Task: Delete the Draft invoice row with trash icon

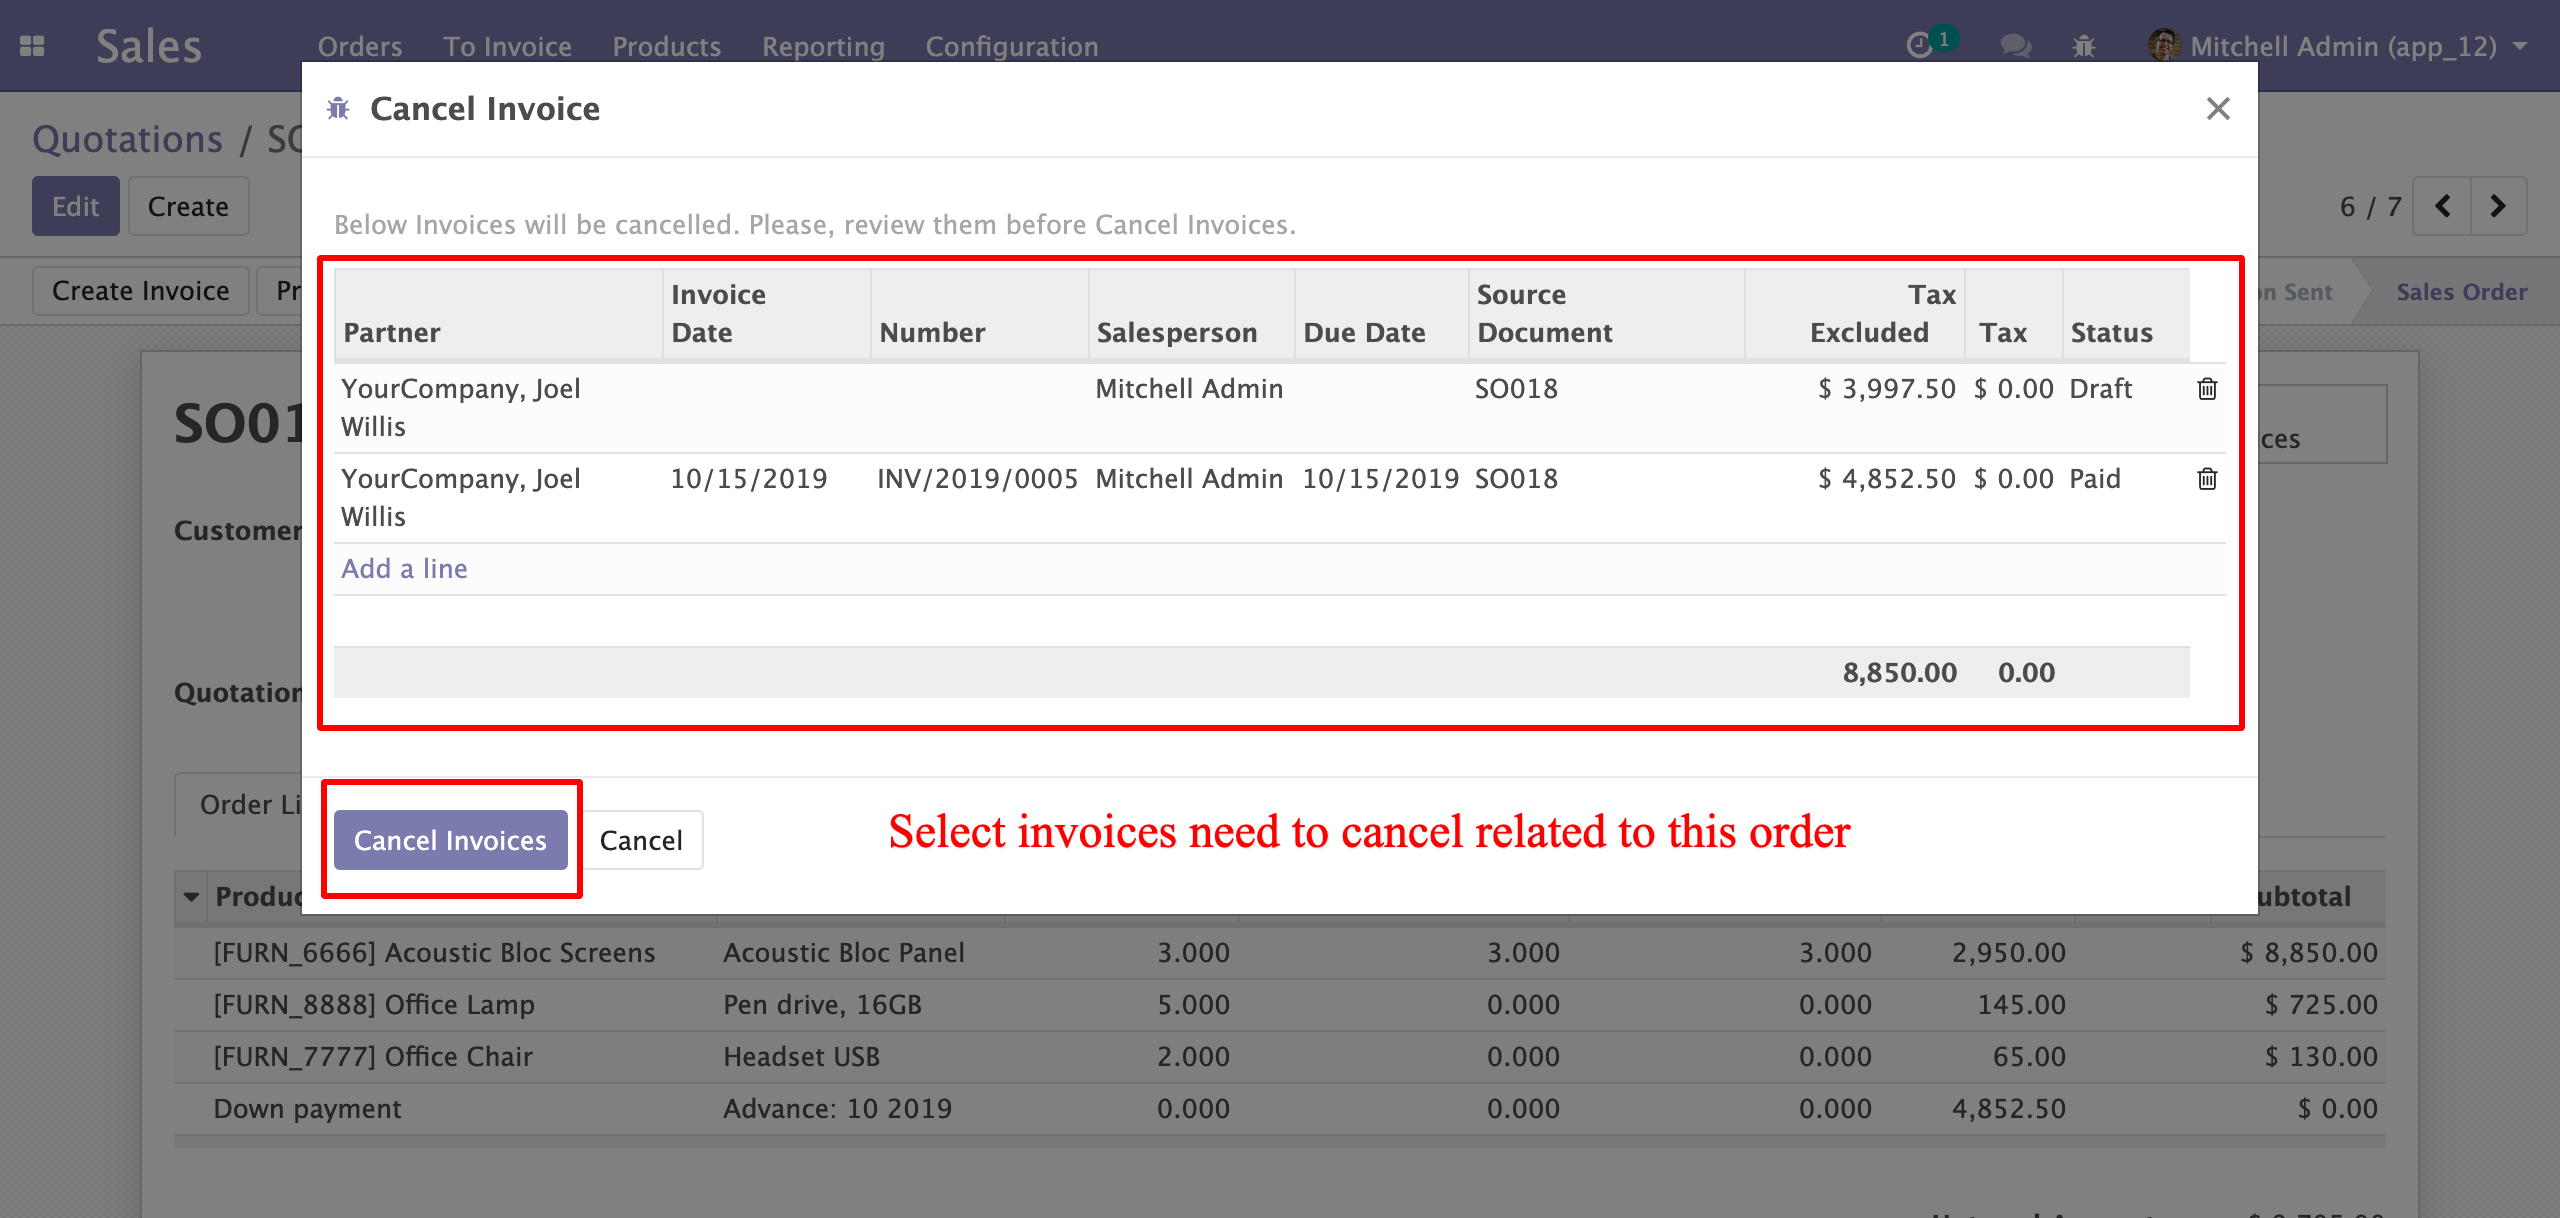Action: coord(2207,389)
